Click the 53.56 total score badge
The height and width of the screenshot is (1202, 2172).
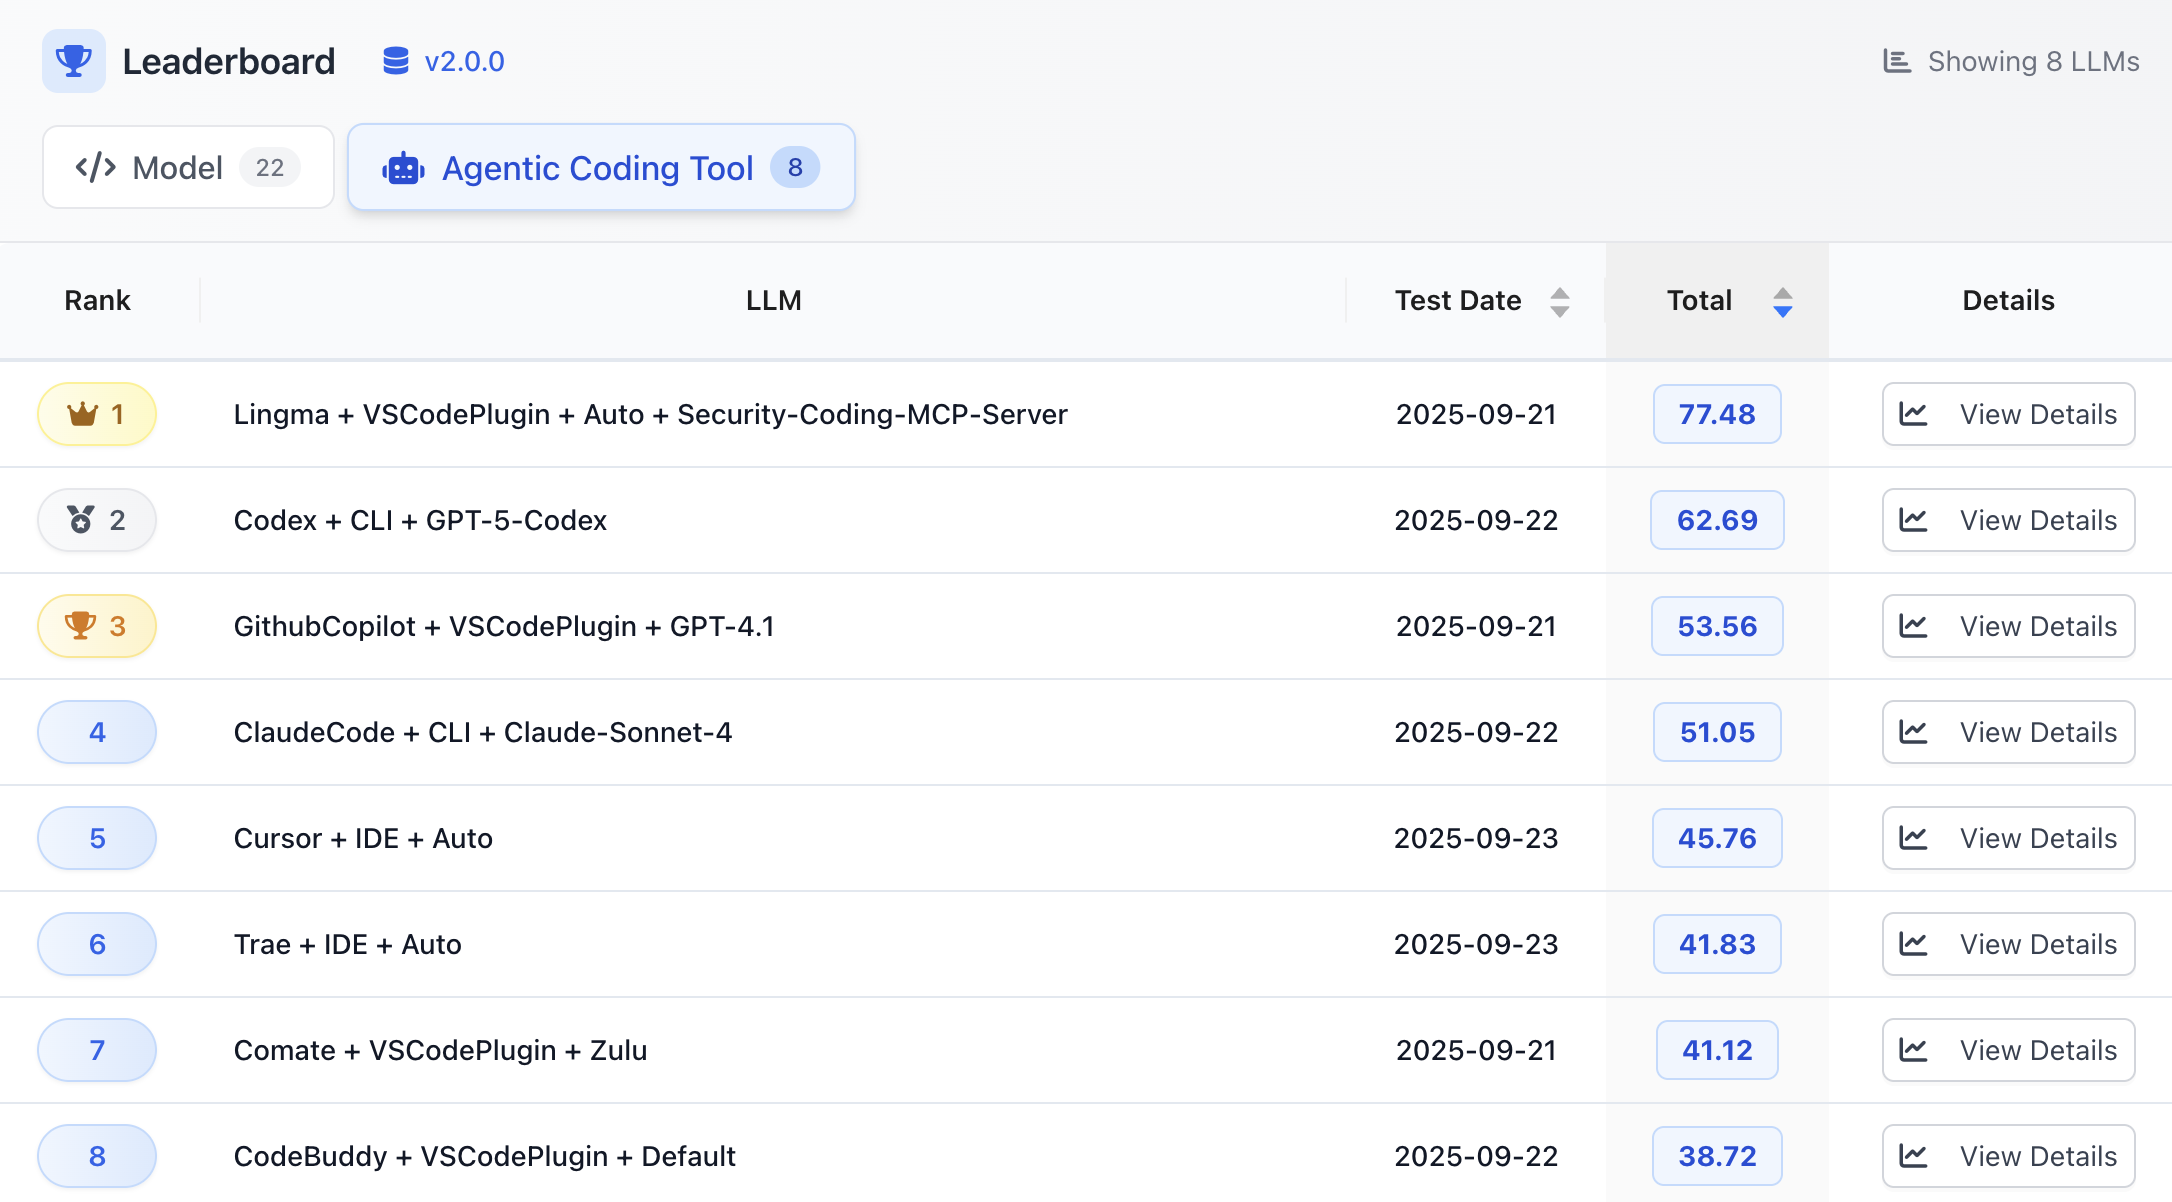coord(1717,626)
